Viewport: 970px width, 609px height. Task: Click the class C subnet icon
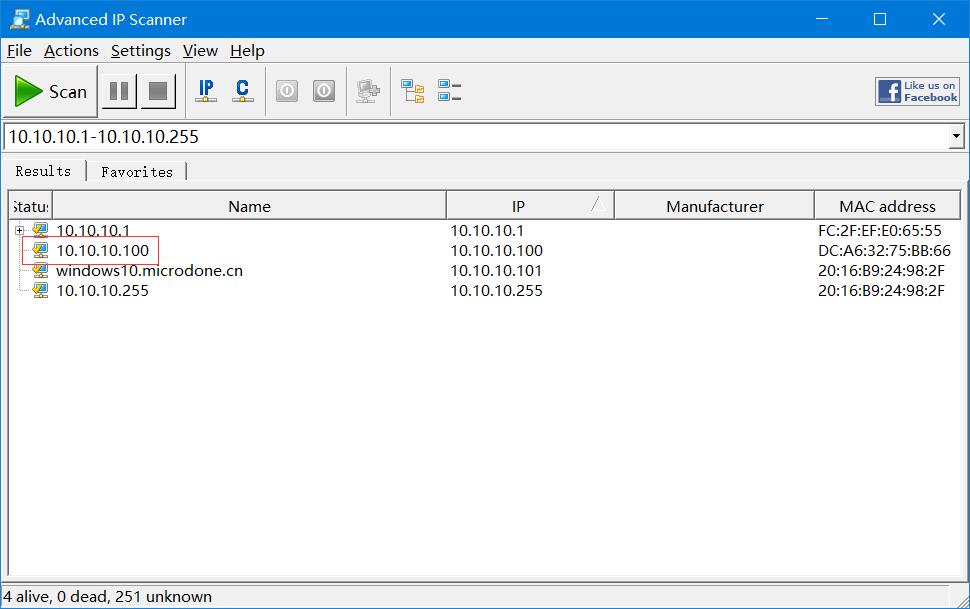[242, 91]
